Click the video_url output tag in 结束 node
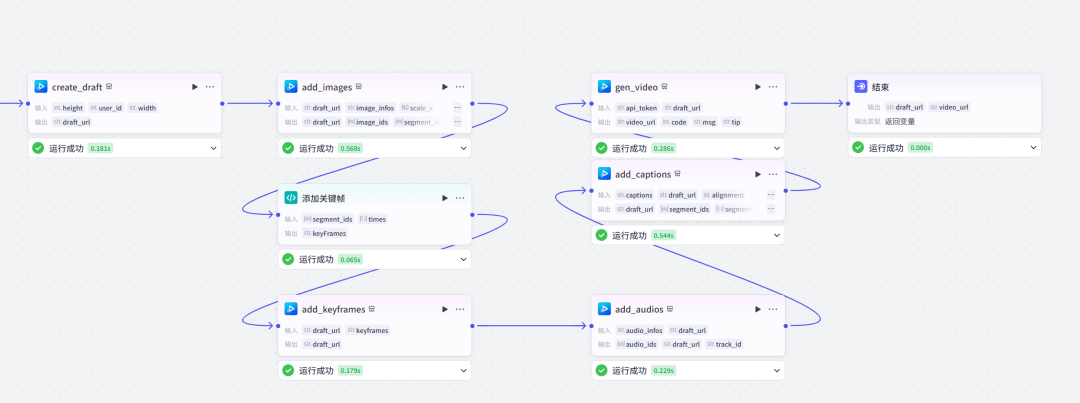This screenshot has width=1080, height=403. 953,107
